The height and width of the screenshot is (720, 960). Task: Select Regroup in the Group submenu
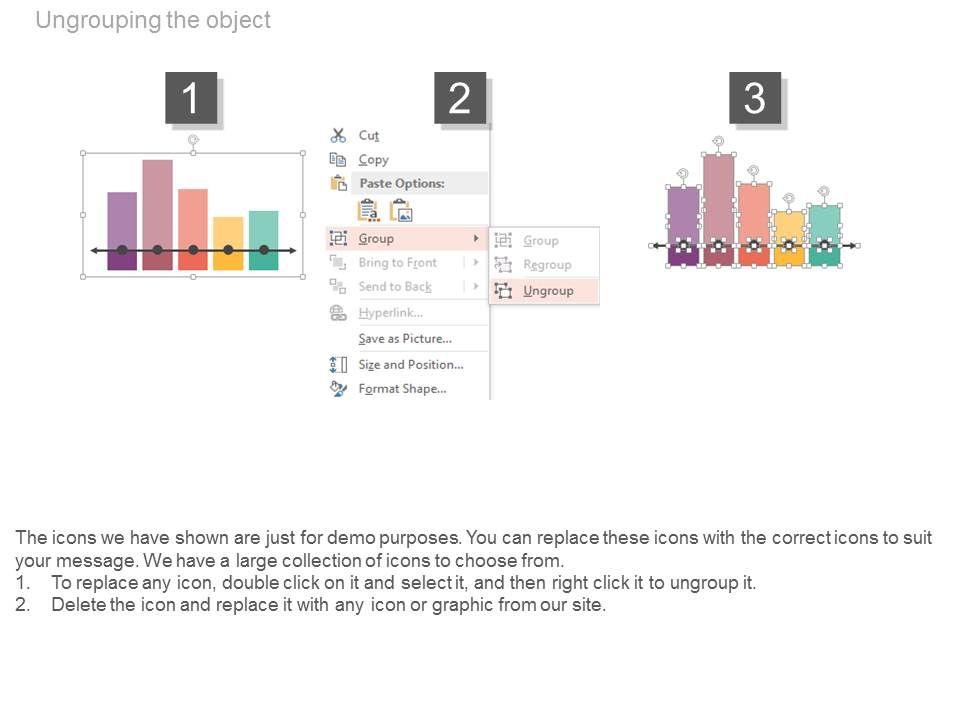pyautogui.click(x=547, y=265)
